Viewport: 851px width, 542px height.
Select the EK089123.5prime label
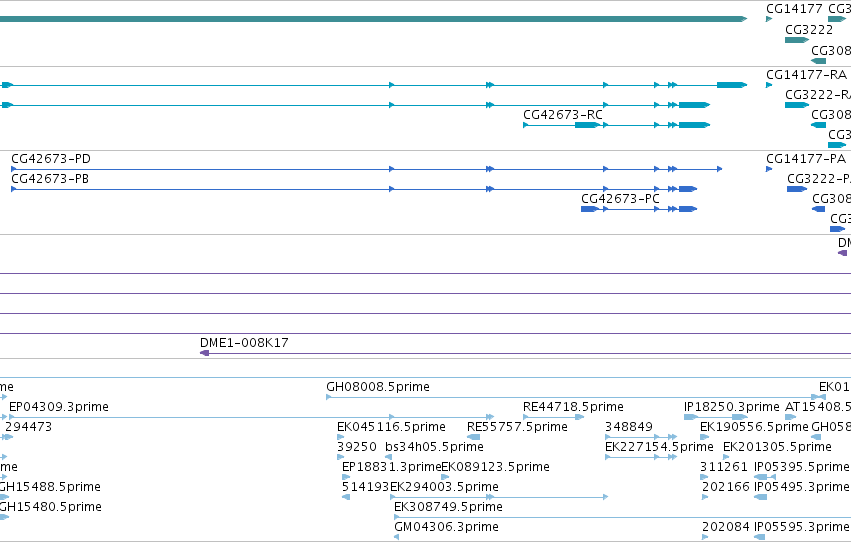coord(496,467)
